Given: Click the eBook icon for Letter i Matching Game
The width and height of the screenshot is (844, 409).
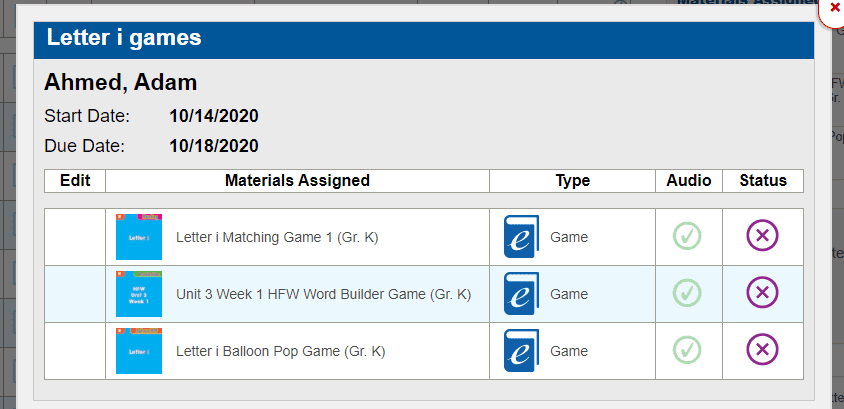Looking at the screenshot, I should coord(521,237).
